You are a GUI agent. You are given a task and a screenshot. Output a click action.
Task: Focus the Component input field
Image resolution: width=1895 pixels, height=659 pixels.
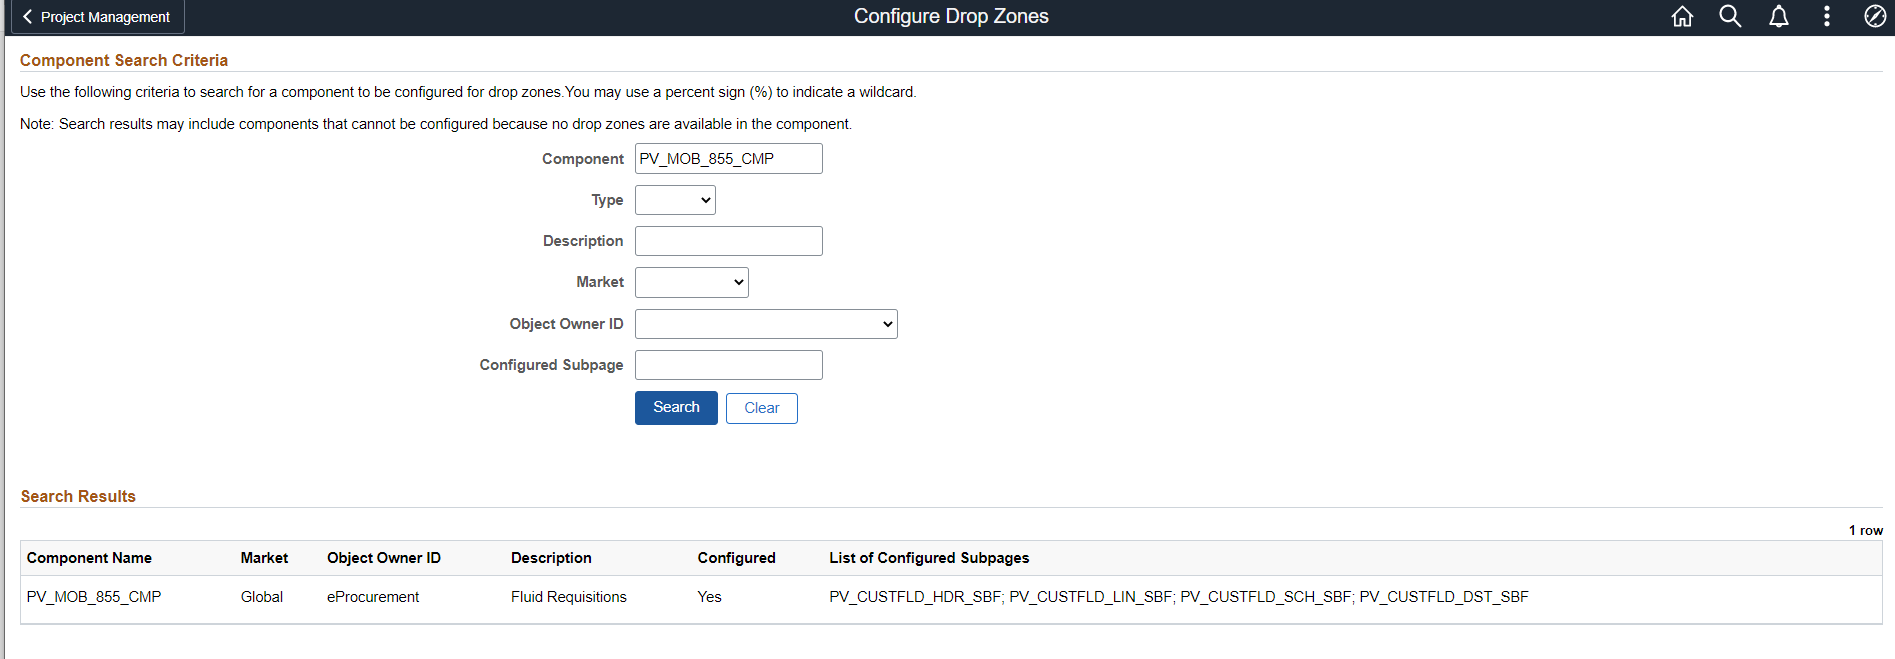(728, 159)
